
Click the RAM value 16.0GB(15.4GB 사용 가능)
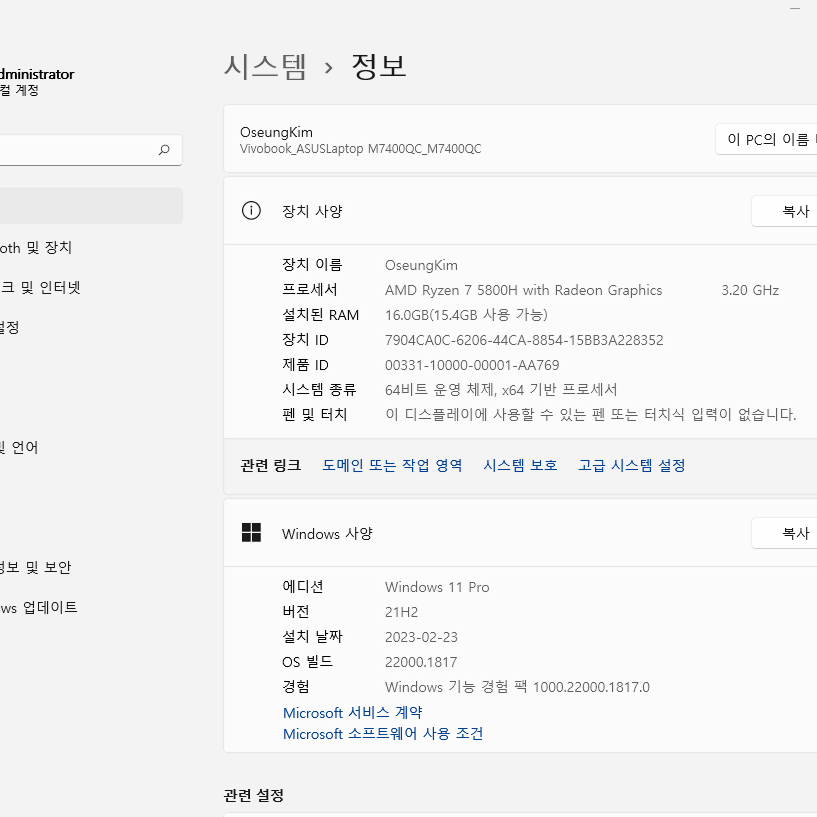[x=466, y=315]
